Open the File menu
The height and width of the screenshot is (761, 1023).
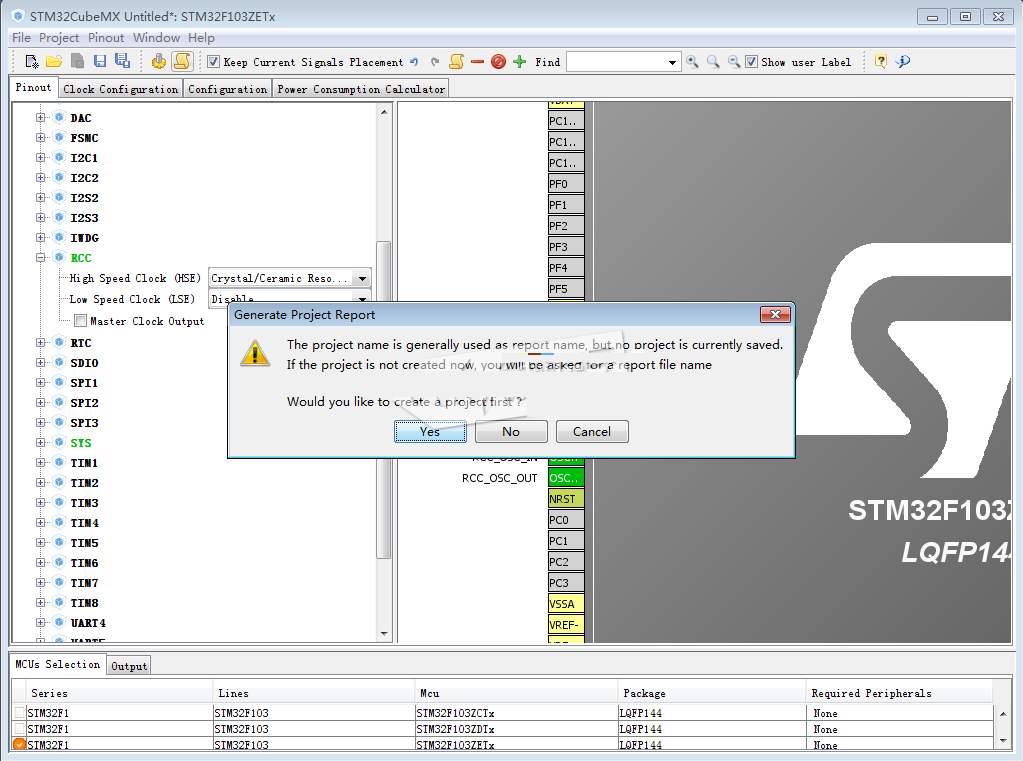[22, 38]
